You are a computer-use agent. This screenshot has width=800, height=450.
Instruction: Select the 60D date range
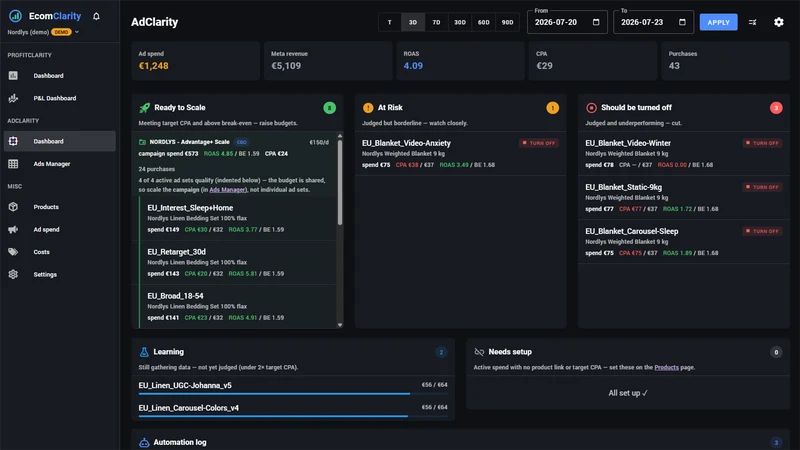pos(483,22)
